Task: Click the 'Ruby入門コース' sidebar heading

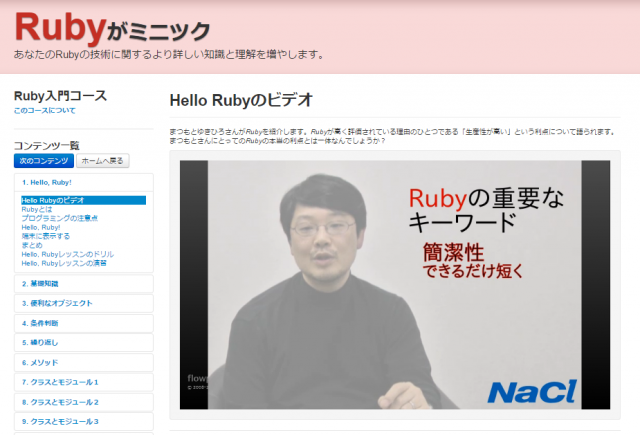Action: pyautogui.click(x=60, y=96)
